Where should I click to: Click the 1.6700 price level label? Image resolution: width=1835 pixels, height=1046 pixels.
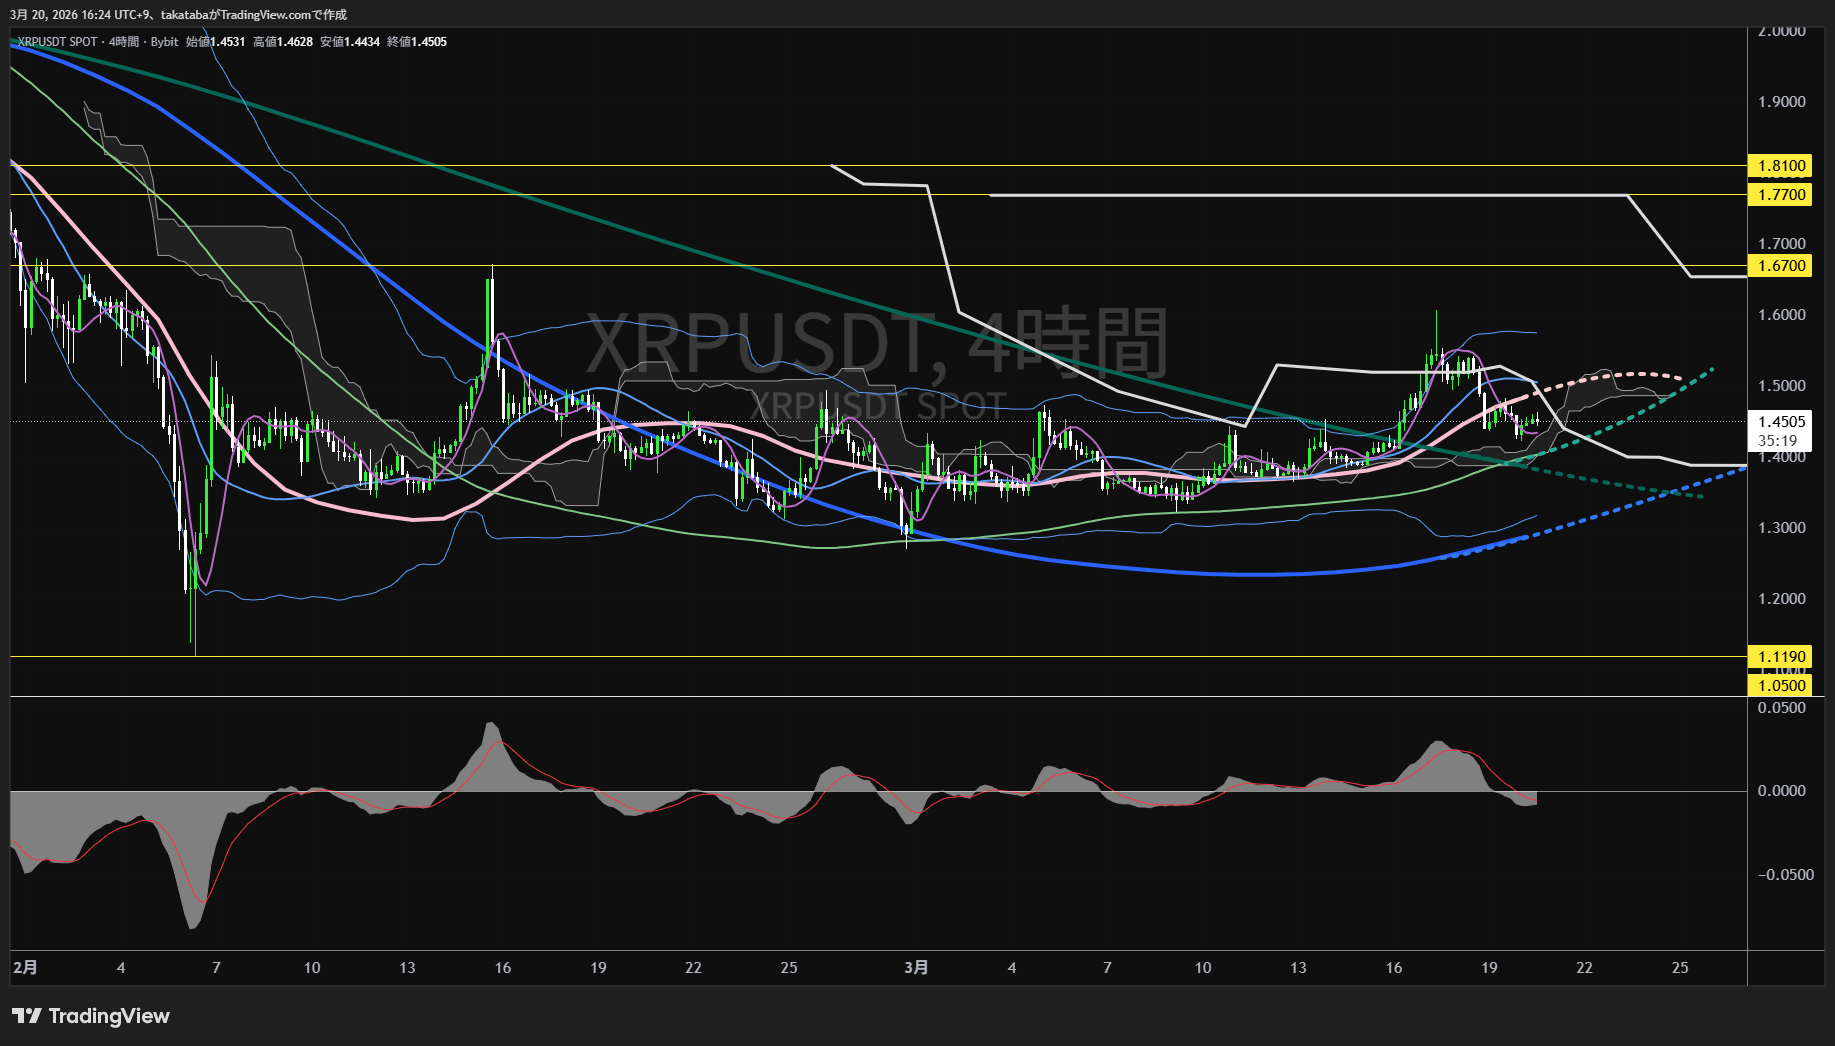(1781, 265)
